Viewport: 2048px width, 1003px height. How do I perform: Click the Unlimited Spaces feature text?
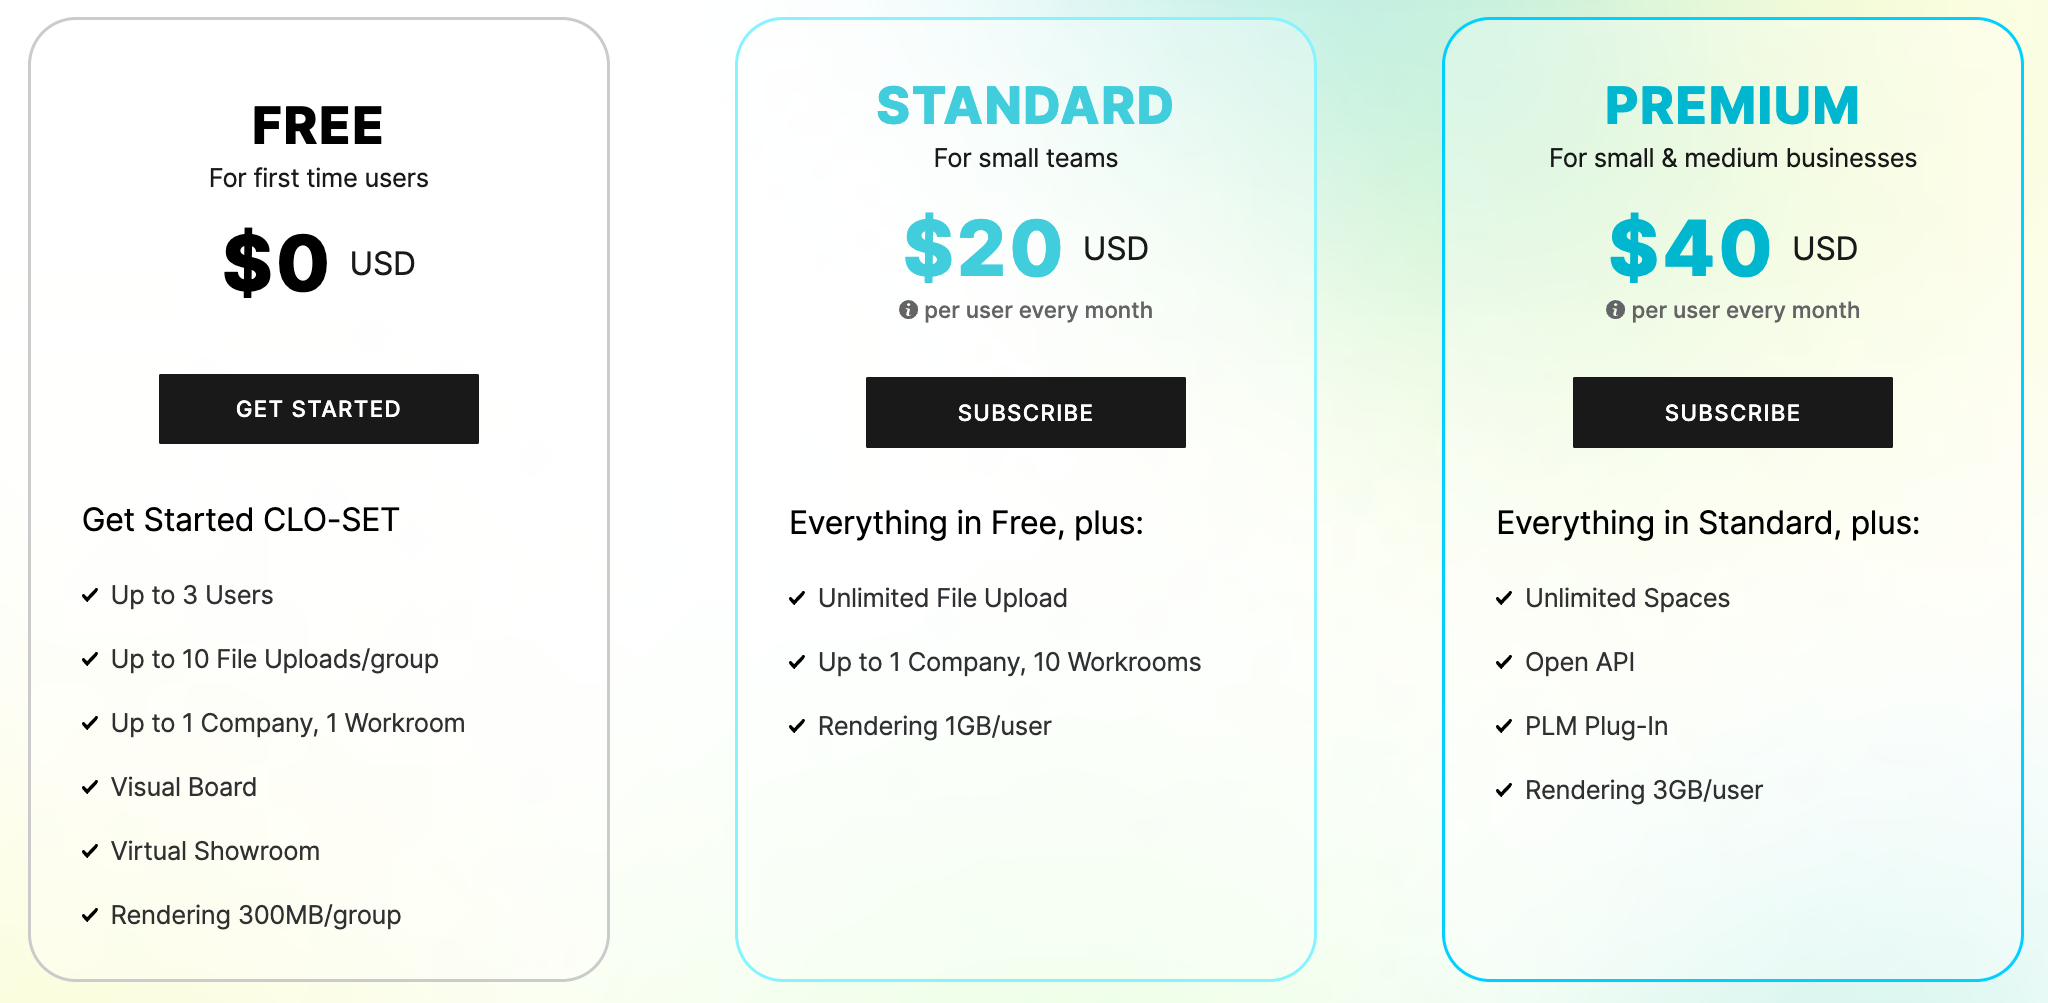click(x=1627, y=598)
